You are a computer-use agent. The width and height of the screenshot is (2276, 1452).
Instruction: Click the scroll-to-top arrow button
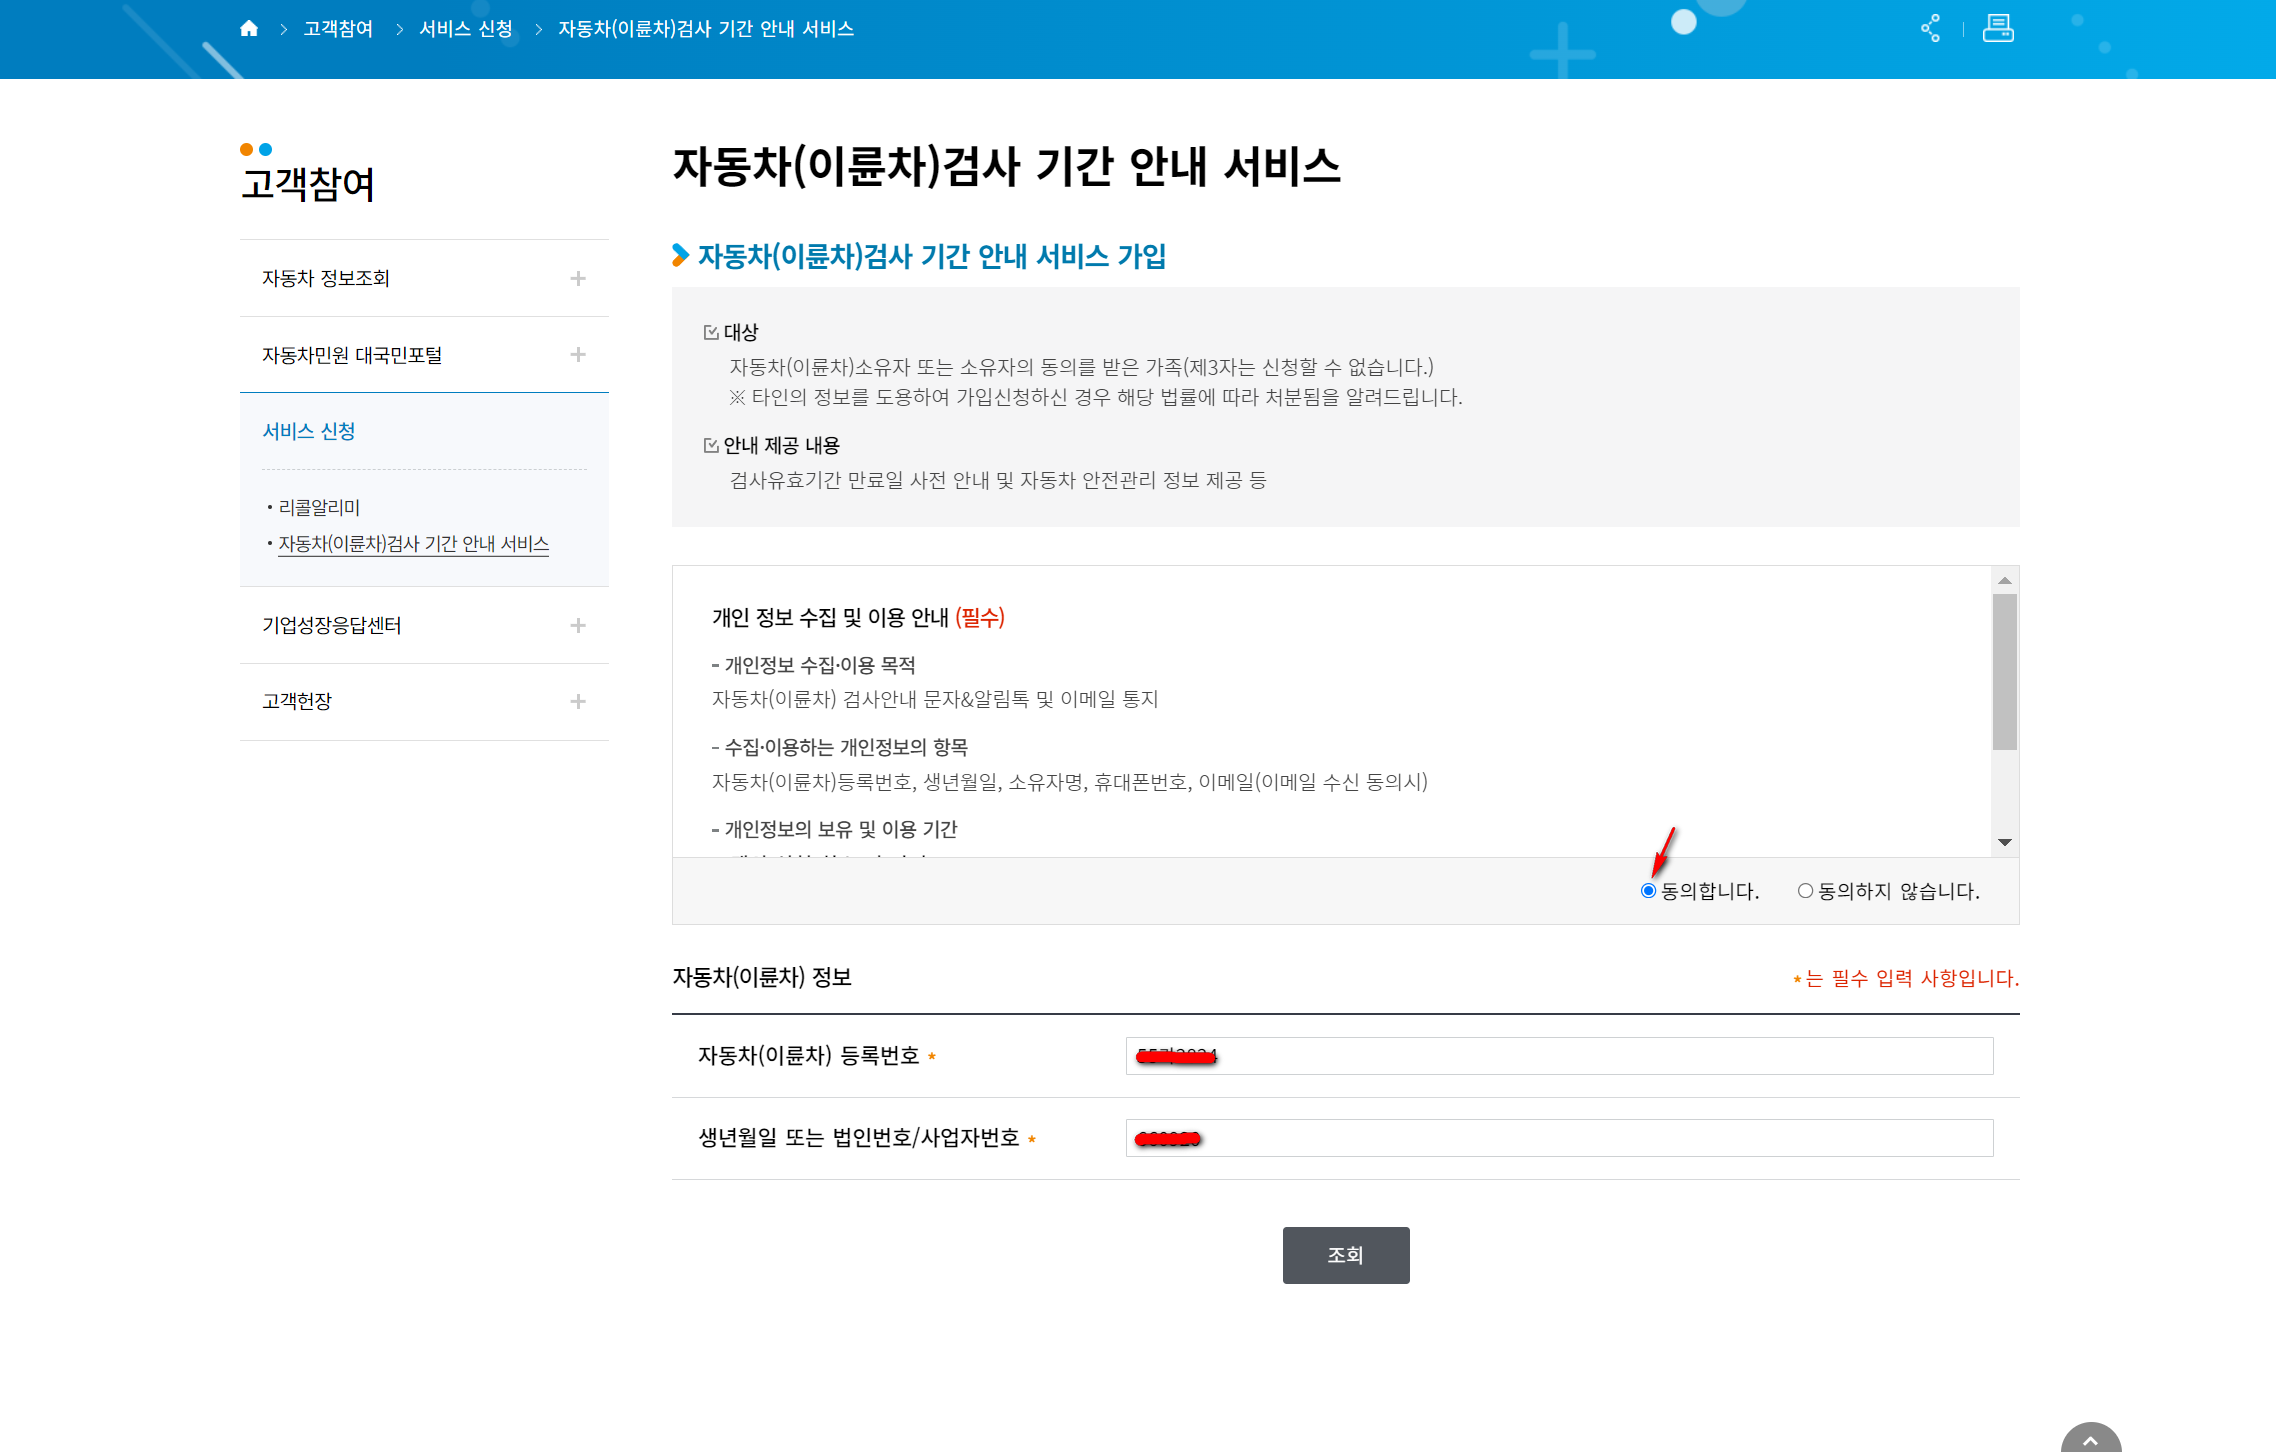point(2090,1439)
